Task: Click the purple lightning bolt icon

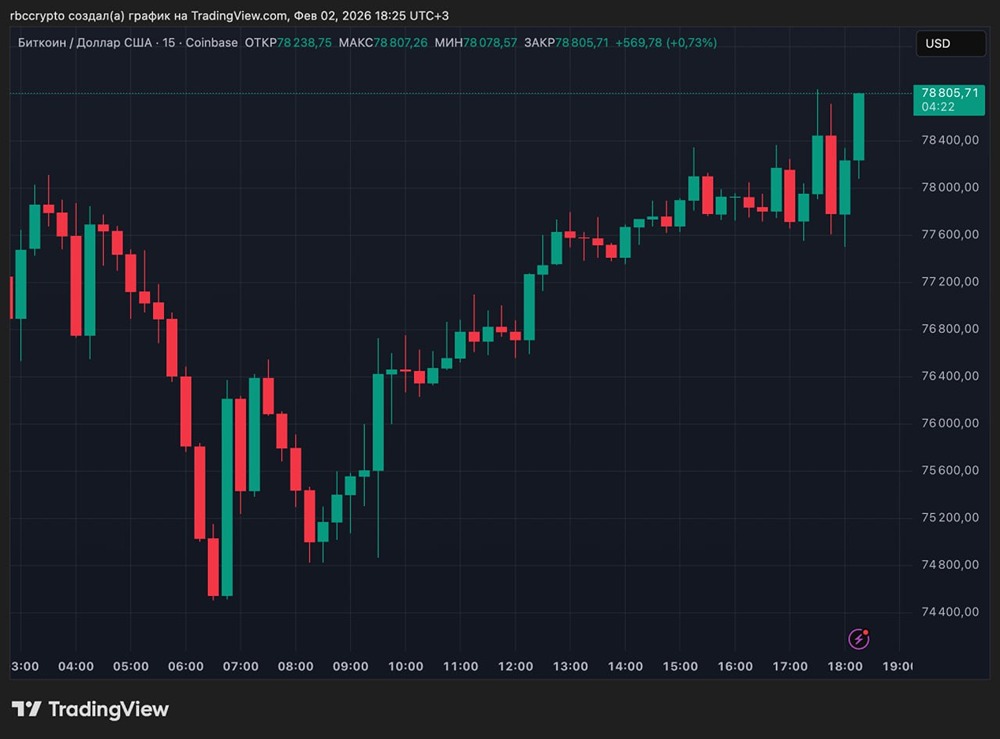Action: coord(858,638)
